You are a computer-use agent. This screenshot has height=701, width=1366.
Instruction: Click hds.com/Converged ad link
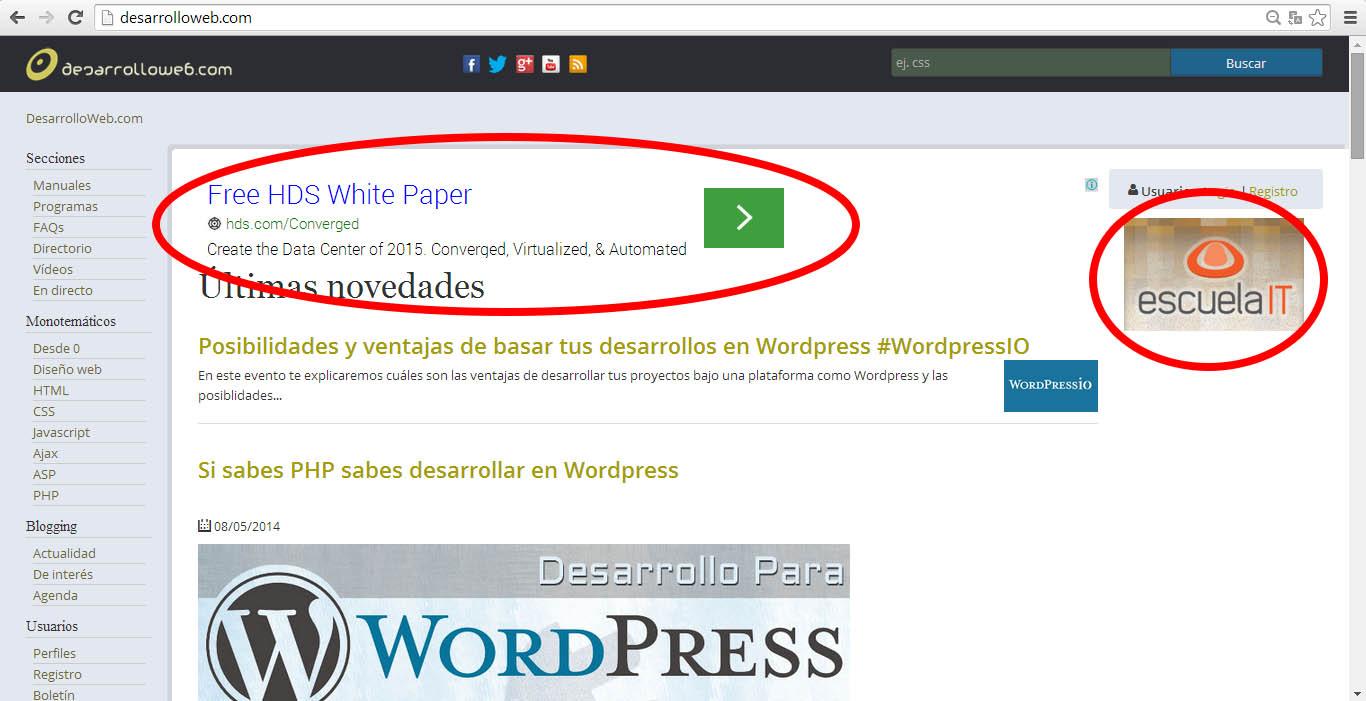point(292,224)
